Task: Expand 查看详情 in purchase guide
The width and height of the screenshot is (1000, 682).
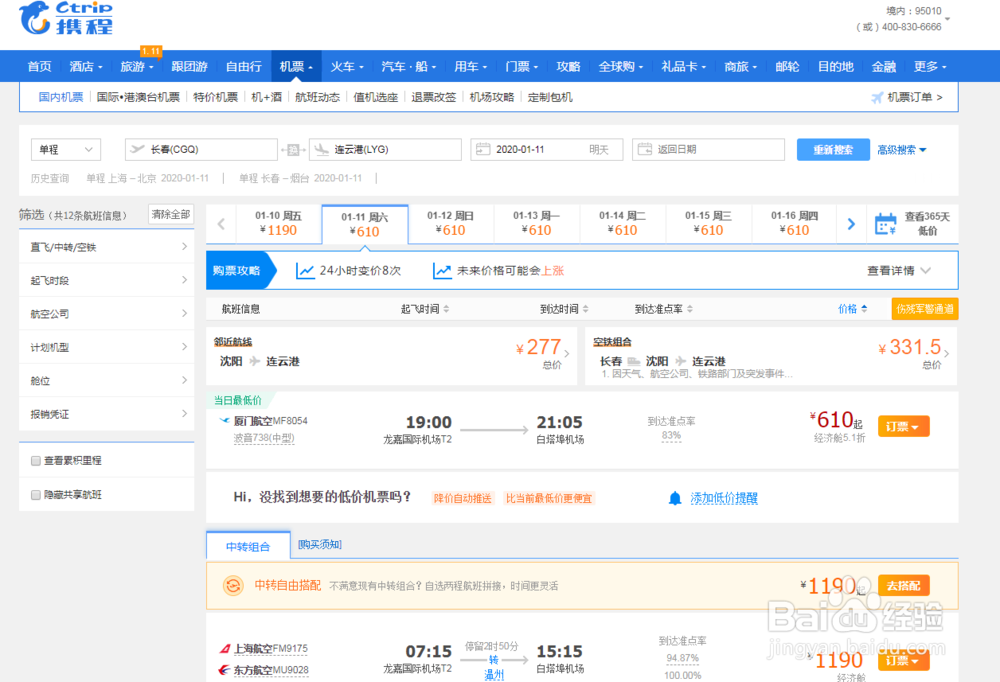Action: [899, 271]
